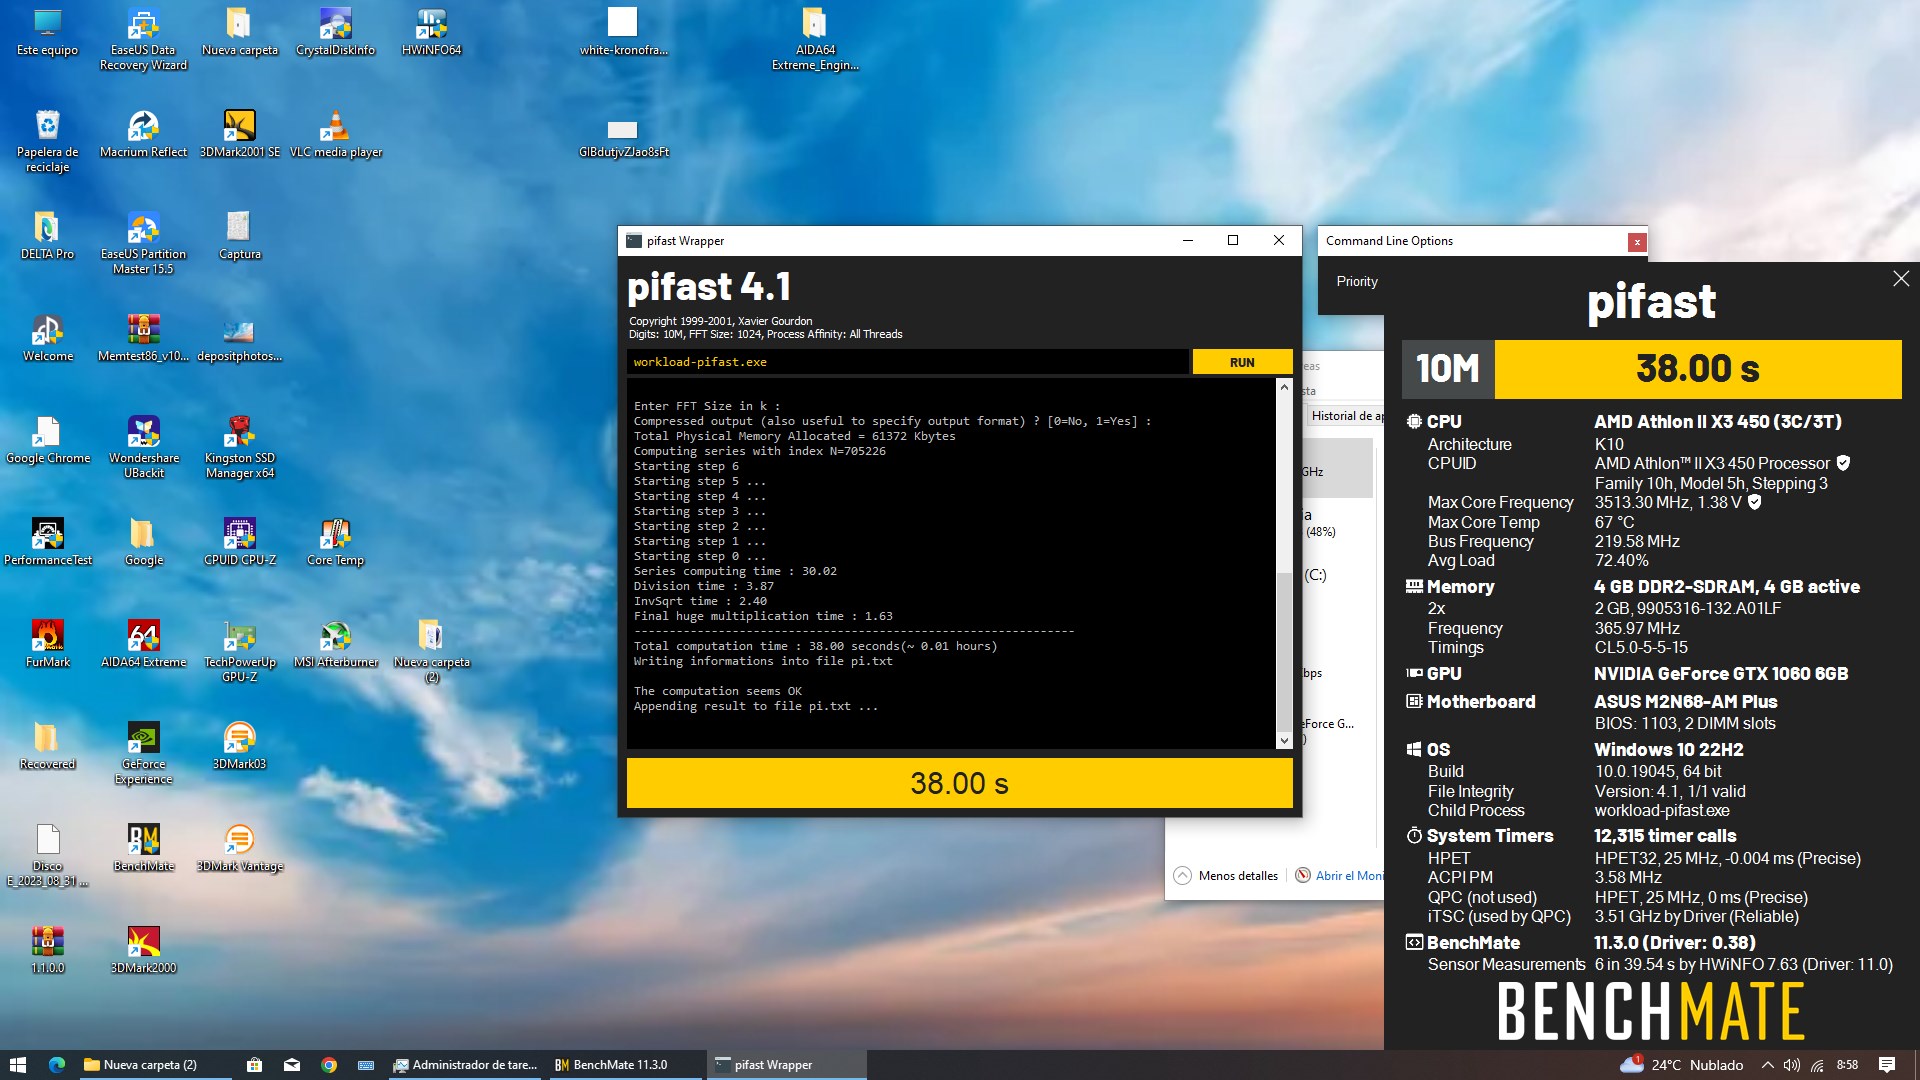Click workload-pifast.exe command field
Image resolution: width=1920 pixels, height=1080 pixels.
(x=907, y=362)
